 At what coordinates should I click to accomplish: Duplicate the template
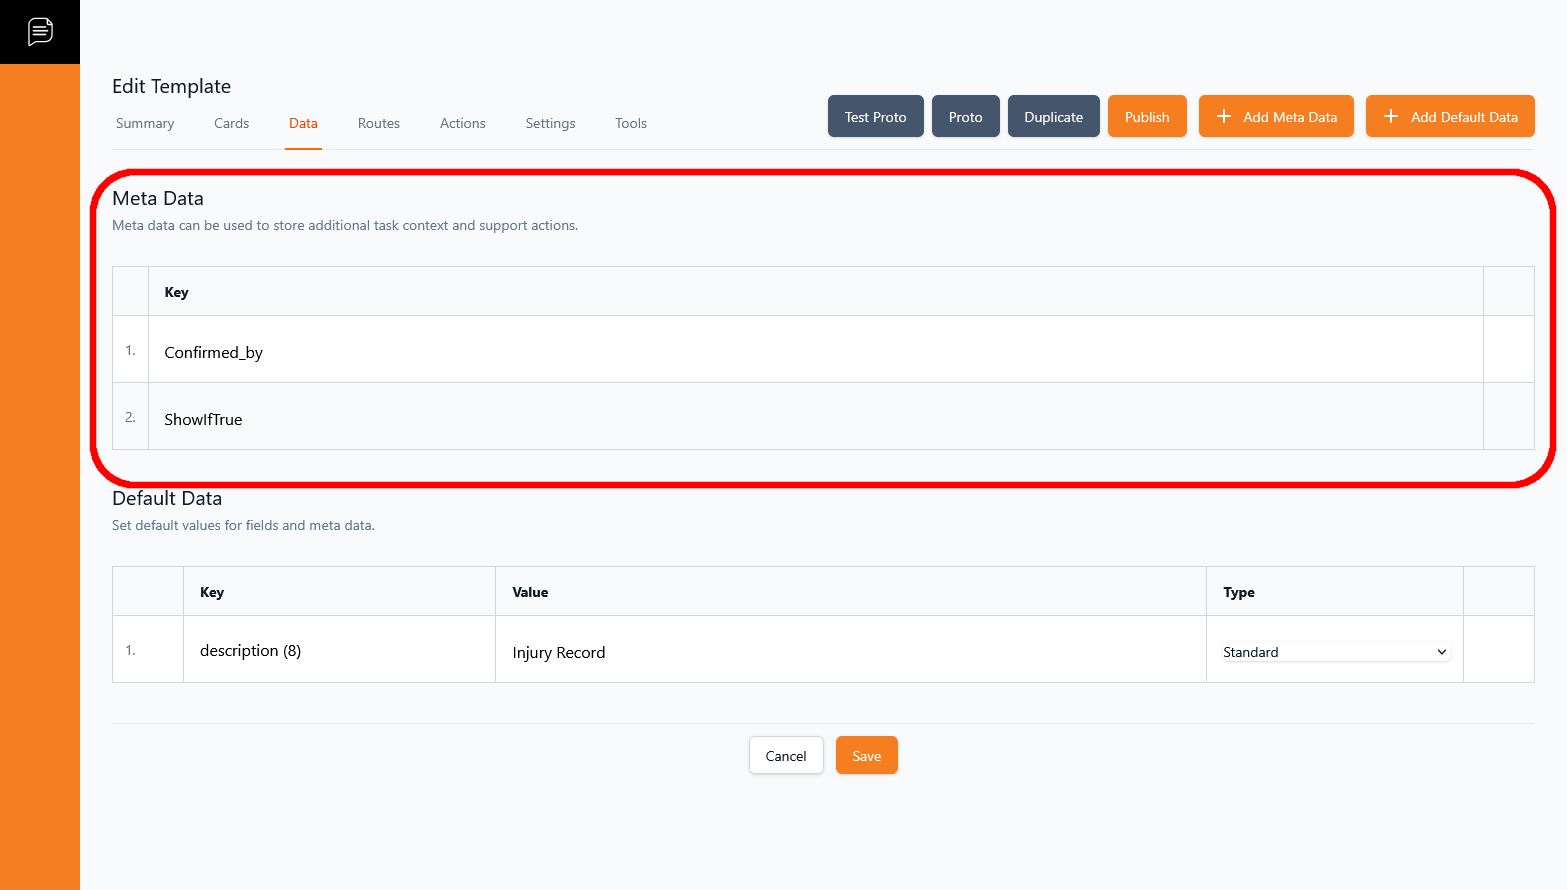pos(1053,117)
